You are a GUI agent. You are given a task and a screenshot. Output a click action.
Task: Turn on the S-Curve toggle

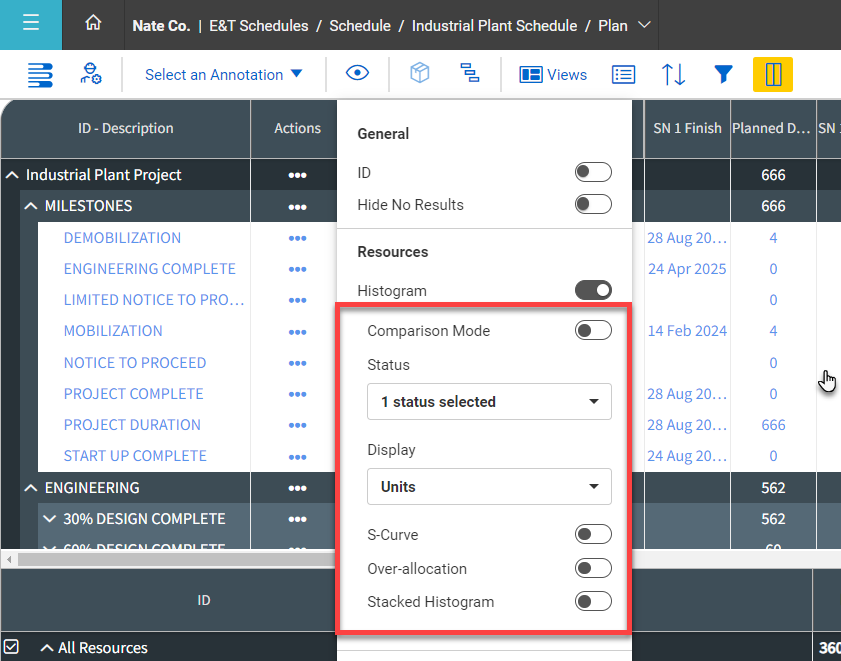pos(593,534)
